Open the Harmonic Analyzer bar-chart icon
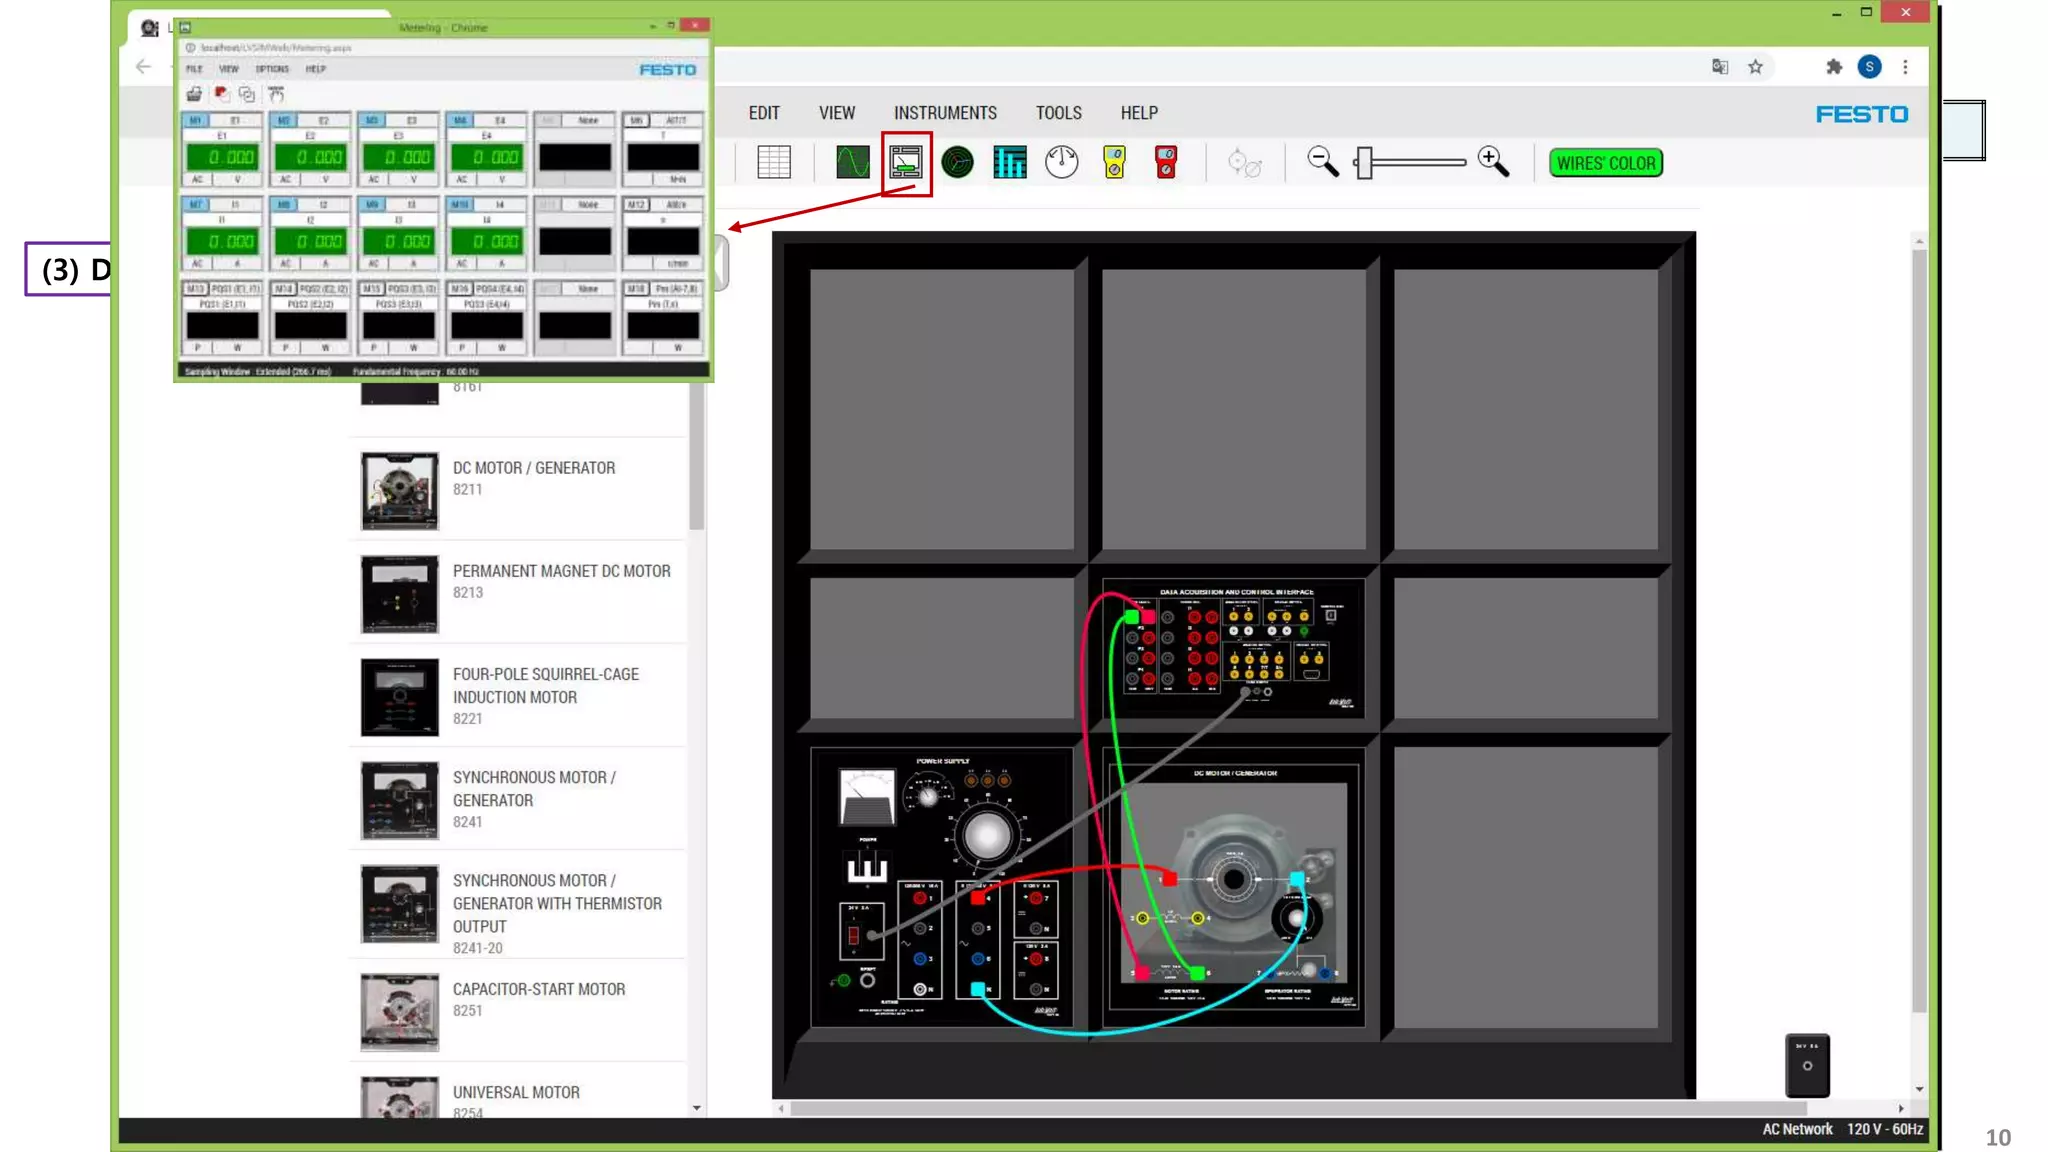The image size is (2048, 1152). tap(1009, 162)
